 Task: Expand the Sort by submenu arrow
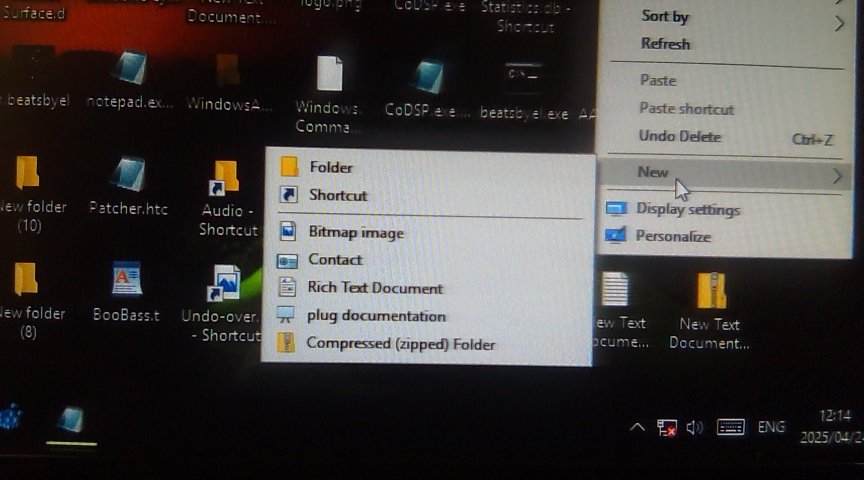click(x=839, y=23)
